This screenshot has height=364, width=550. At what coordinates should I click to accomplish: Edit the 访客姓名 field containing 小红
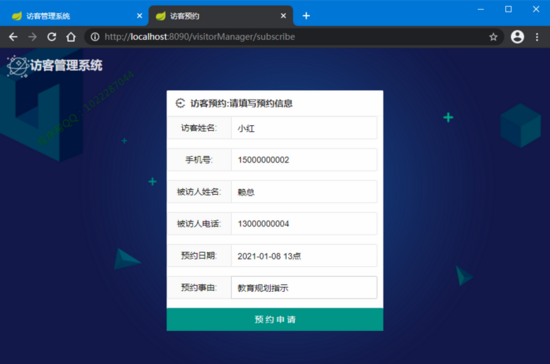(x=304, y=128)
